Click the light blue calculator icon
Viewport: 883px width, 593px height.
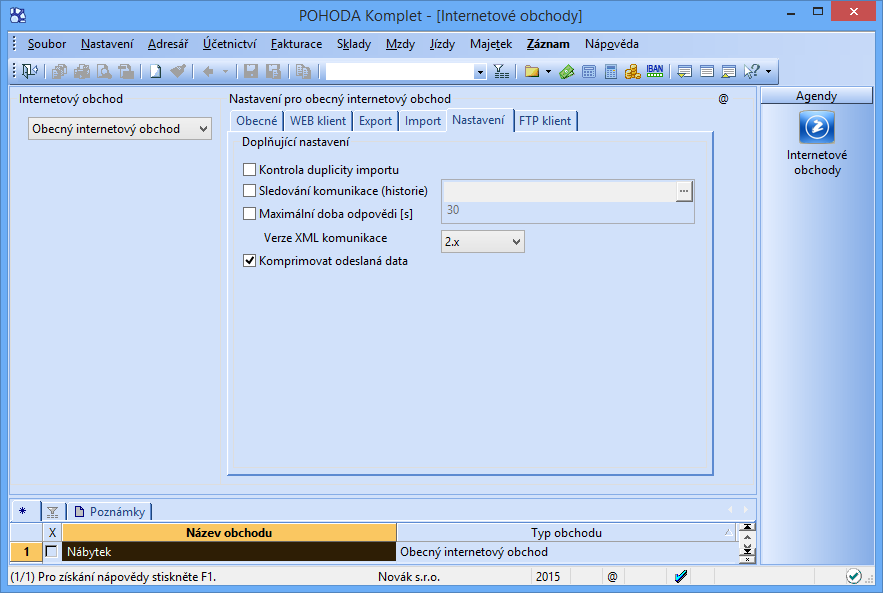pyautogui.click(x=589, y=71)
